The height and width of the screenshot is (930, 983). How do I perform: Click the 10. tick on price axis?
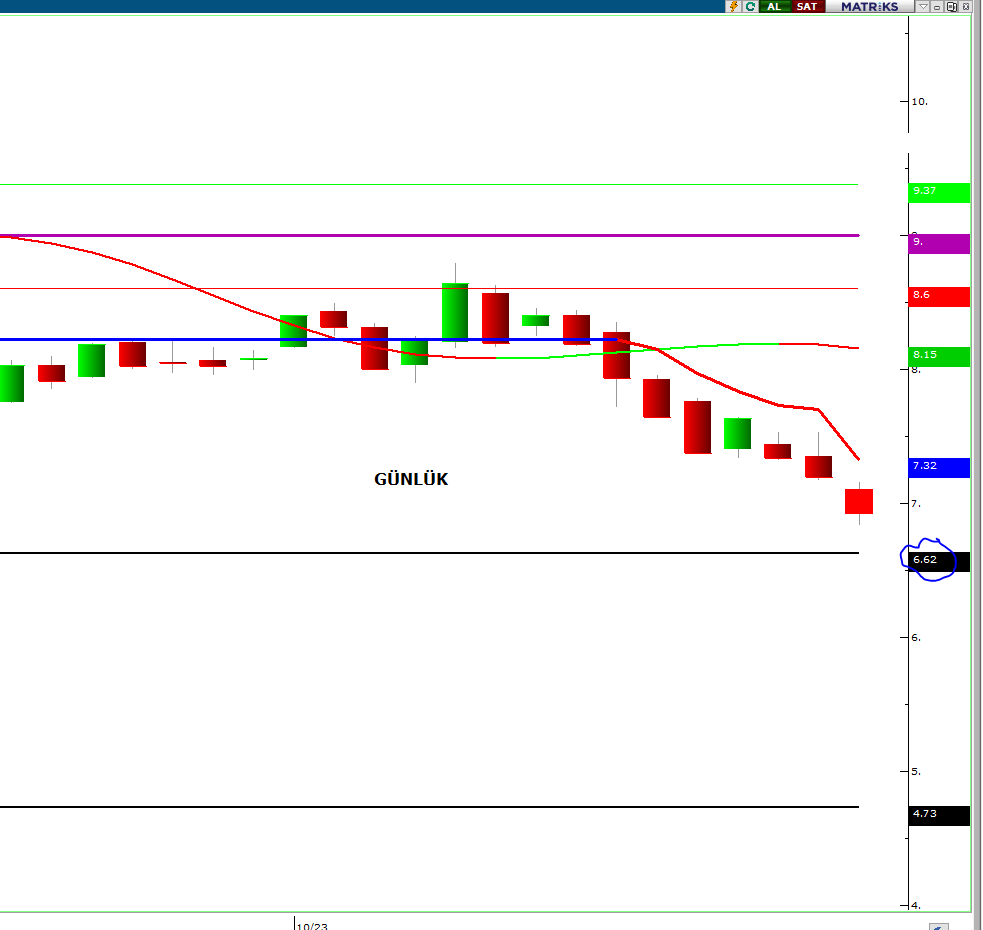pyautogui.click(x=919, y=102)
